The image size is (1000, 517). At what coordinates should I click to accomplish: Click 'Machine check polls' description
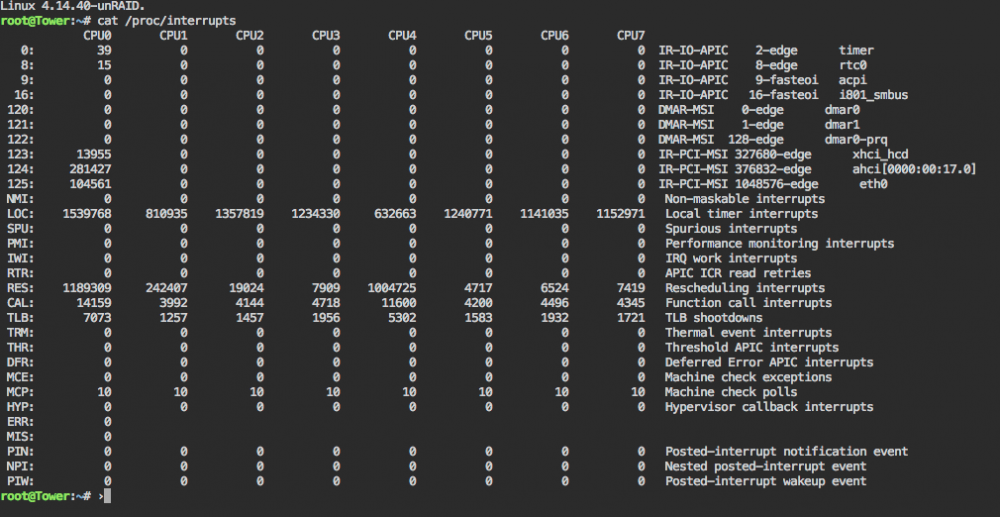point(731,392)
